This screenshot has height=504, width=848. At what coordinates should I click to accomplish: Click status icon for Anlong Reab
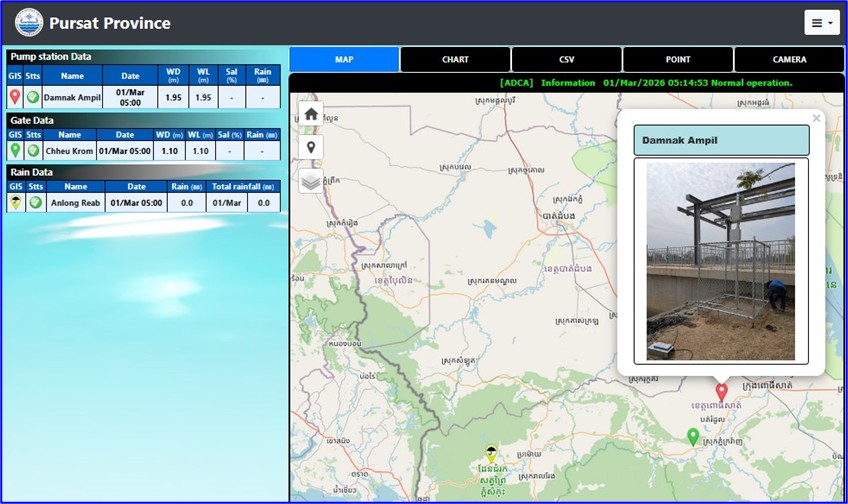[x=35, y=202]
